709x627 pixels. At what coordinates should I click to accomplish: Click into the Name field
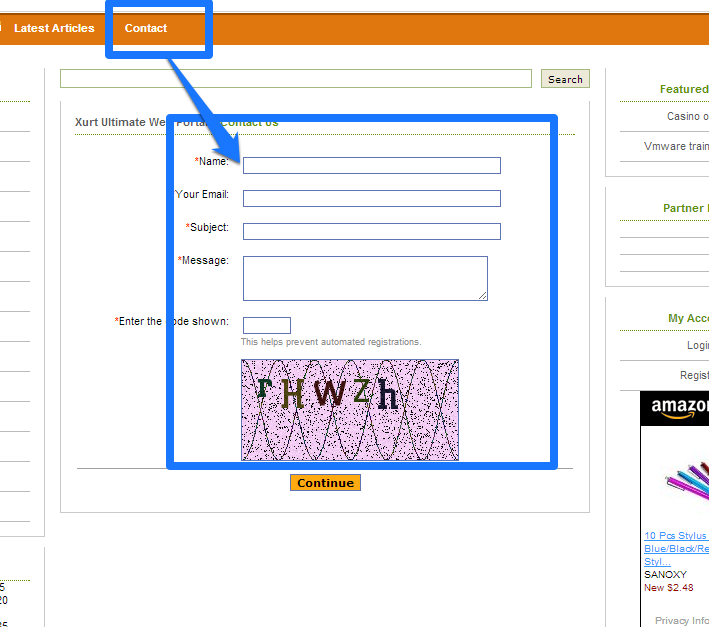coord(371,166)
